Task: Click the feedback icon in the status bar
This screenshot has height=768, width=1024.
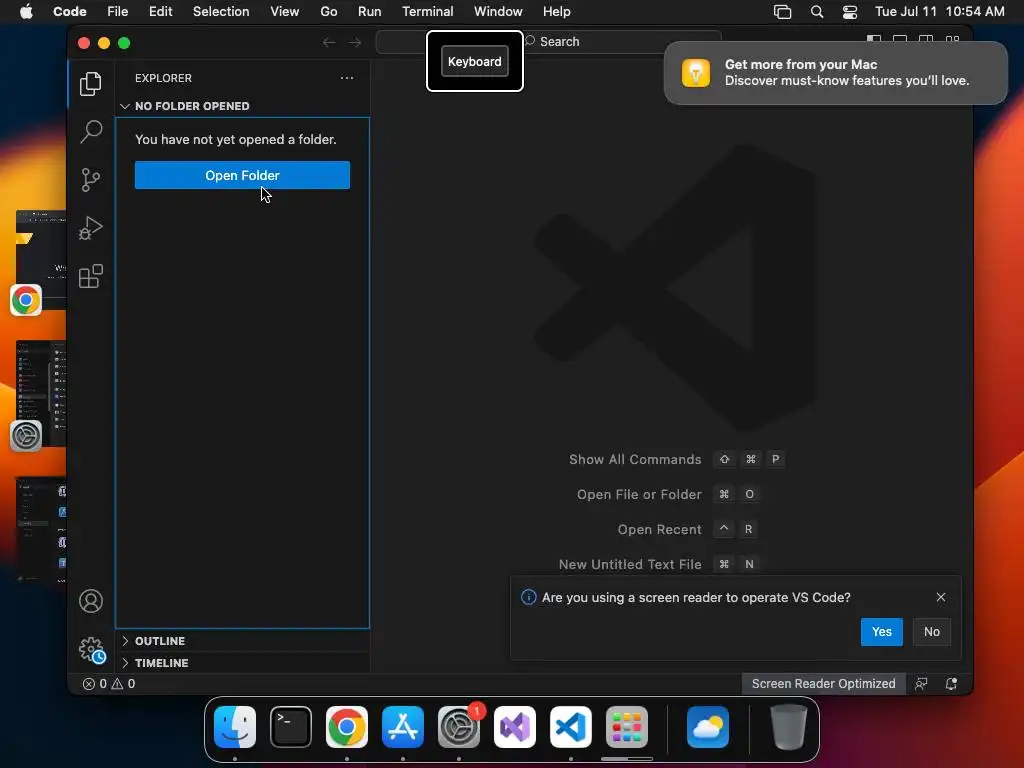Action: tap(921, 684)
